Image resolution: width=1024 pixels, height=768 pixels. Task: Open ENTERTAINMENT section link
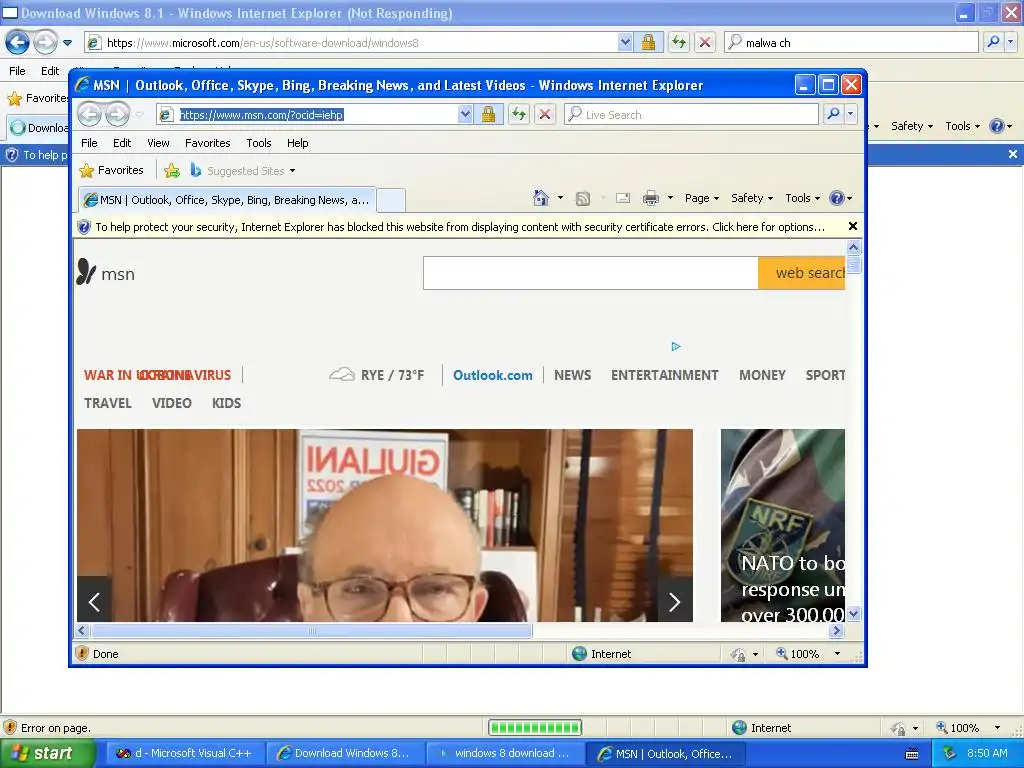click(x=664, y=376)
